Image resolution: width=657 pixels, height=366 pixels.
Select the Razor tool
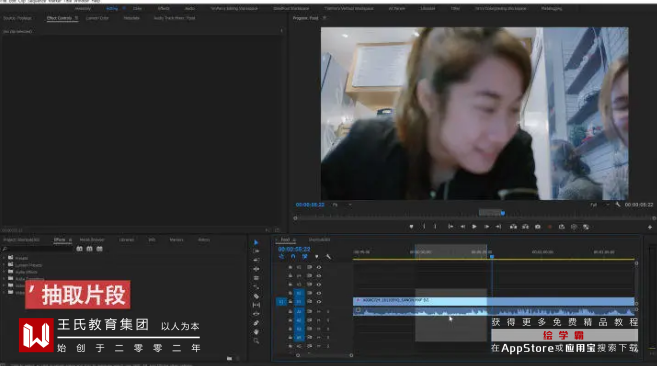point(256,296)
